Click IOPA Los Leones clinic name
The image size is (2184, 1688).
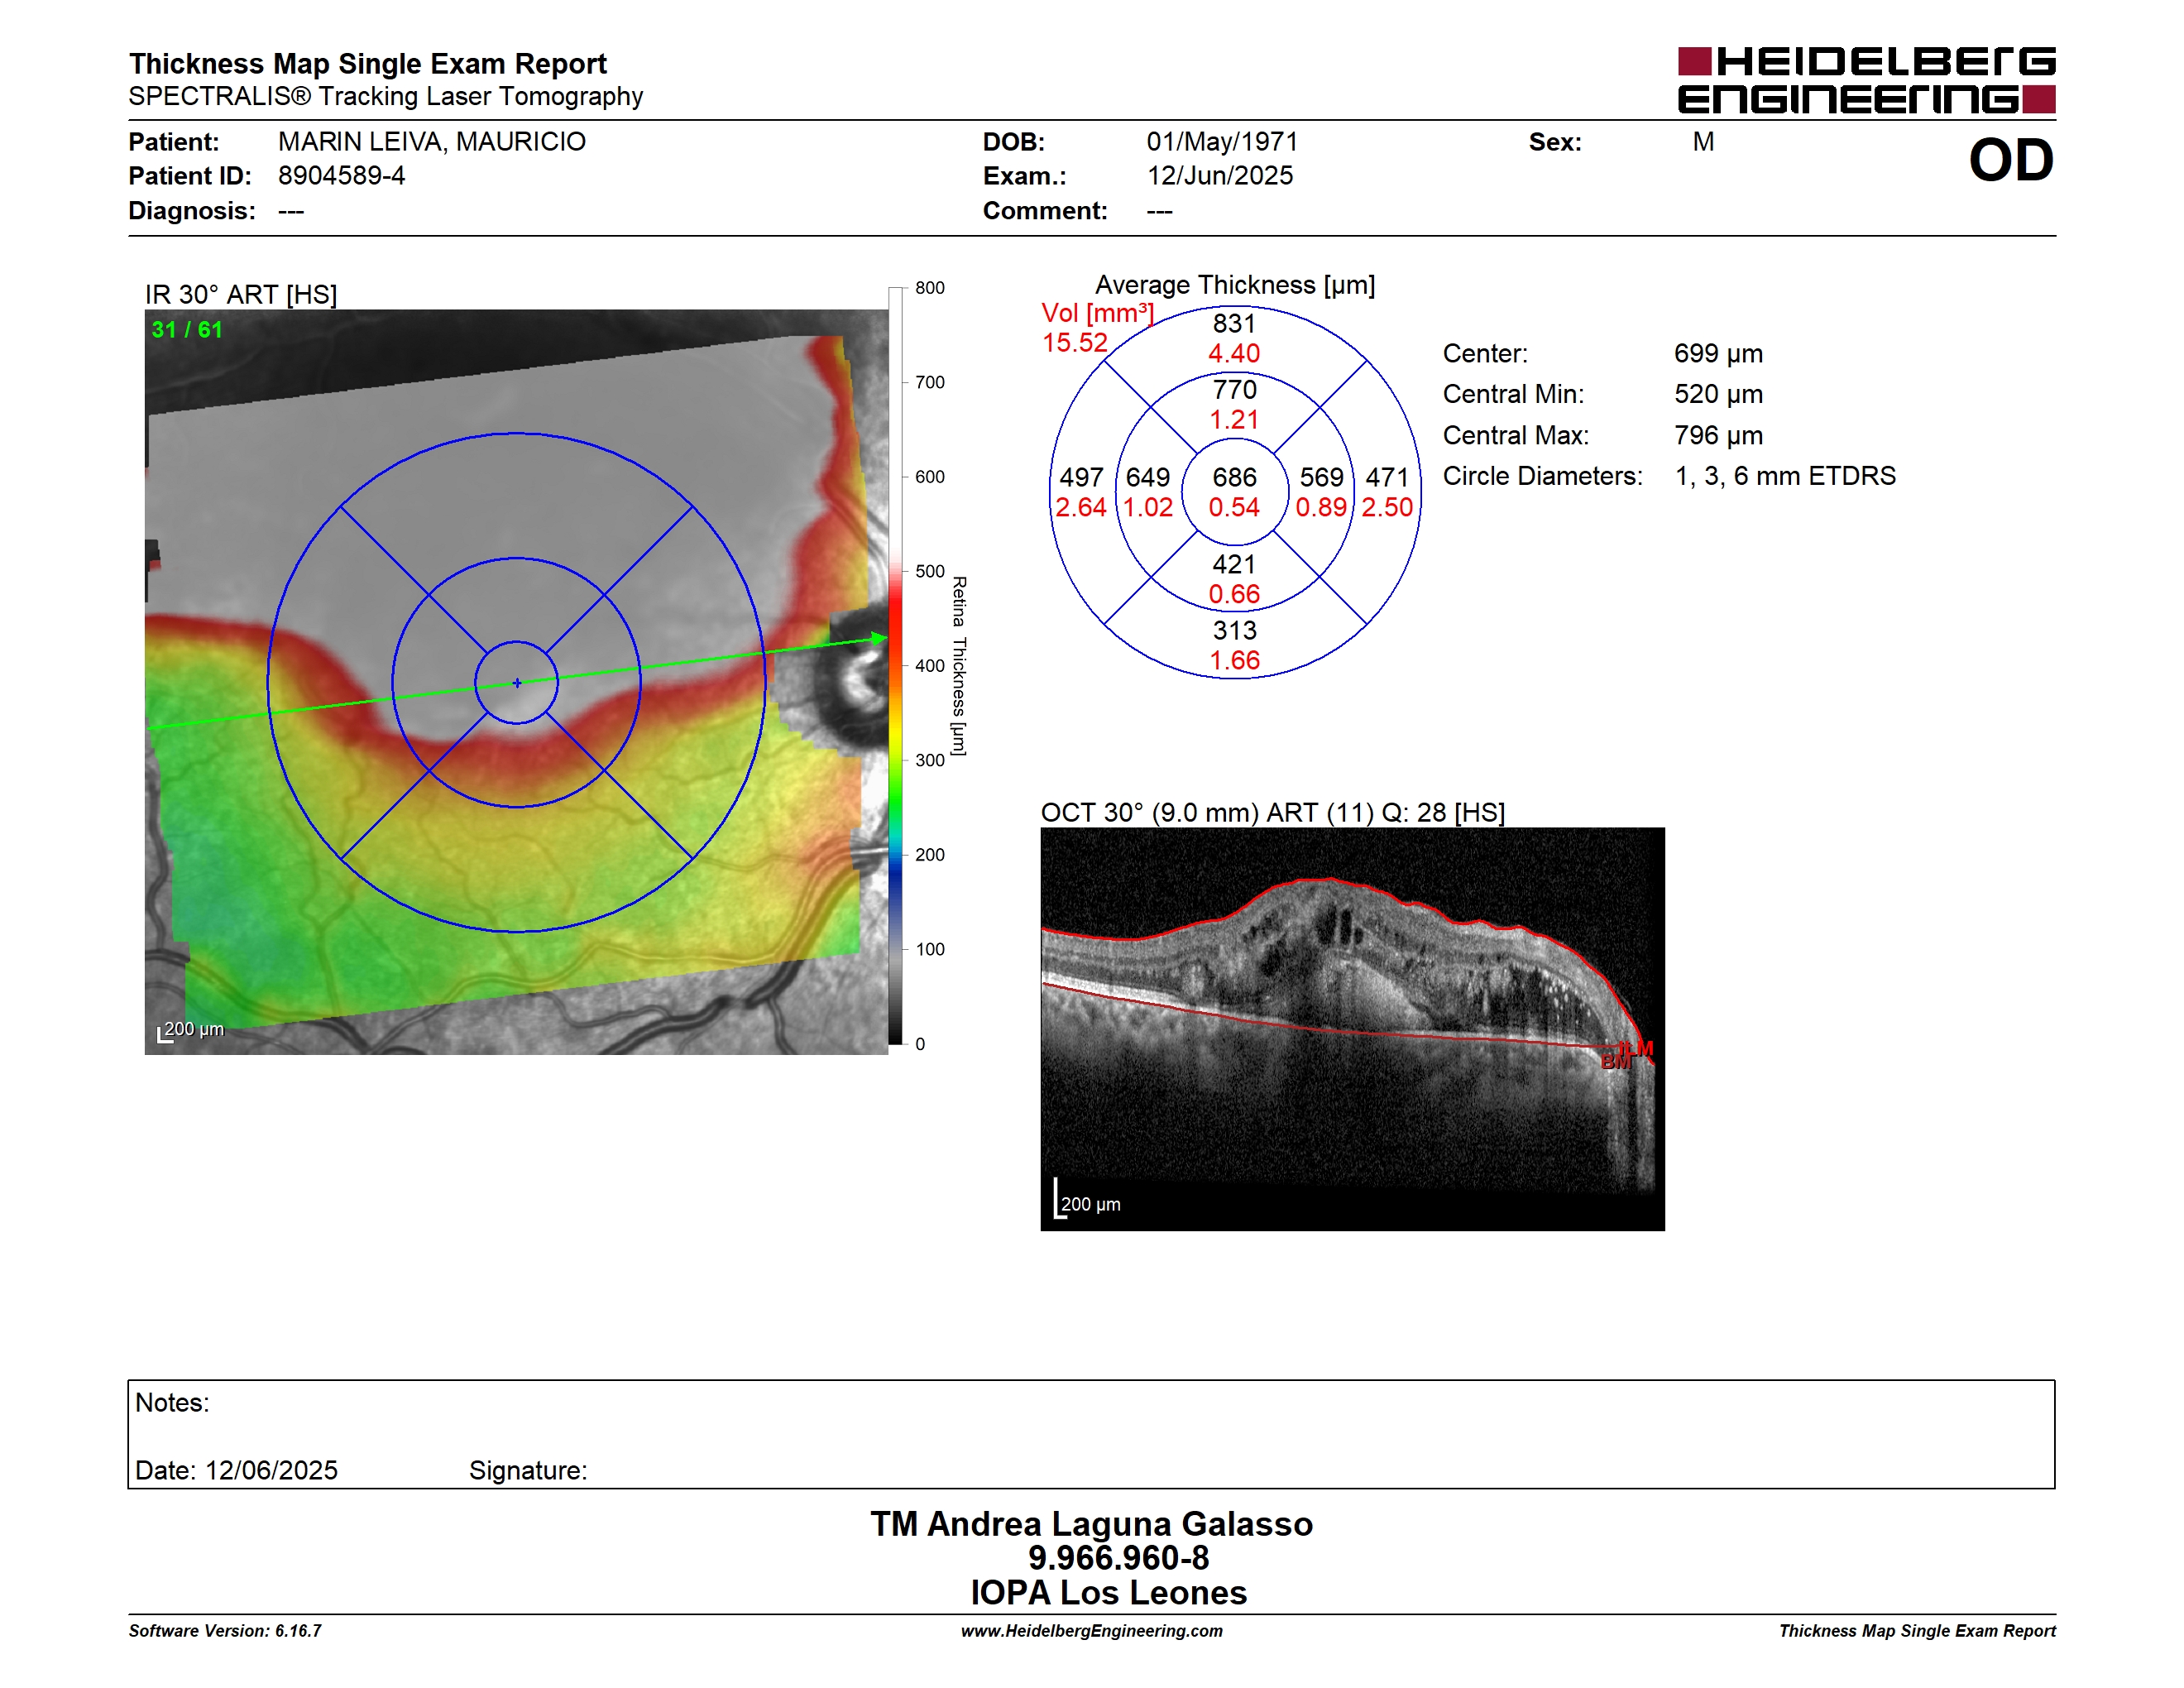coord(1108,1593)
